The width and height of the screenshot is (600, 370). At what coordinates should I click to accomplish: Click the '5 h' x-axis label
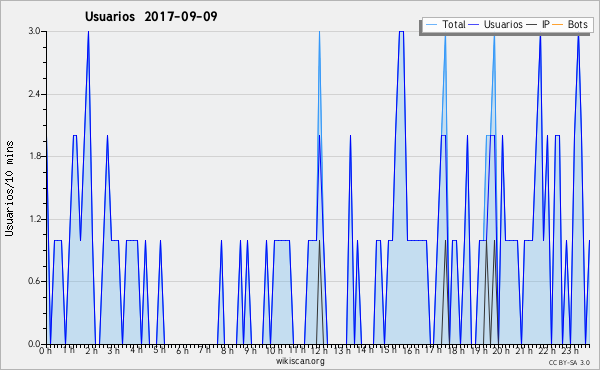pos(159,350)
